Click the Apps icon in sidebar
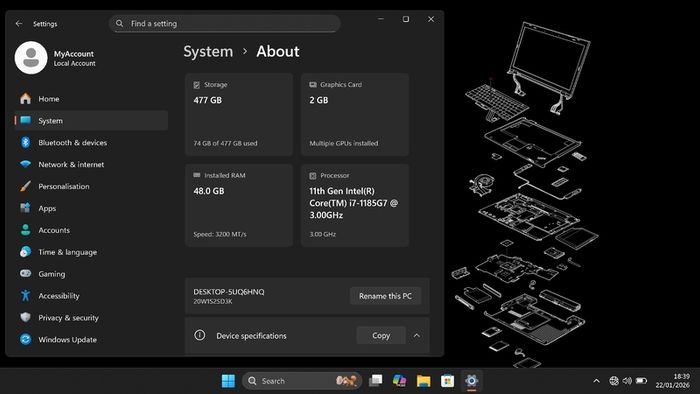The width and height of the screenshot is (700, 394). [x=25, y=208]
